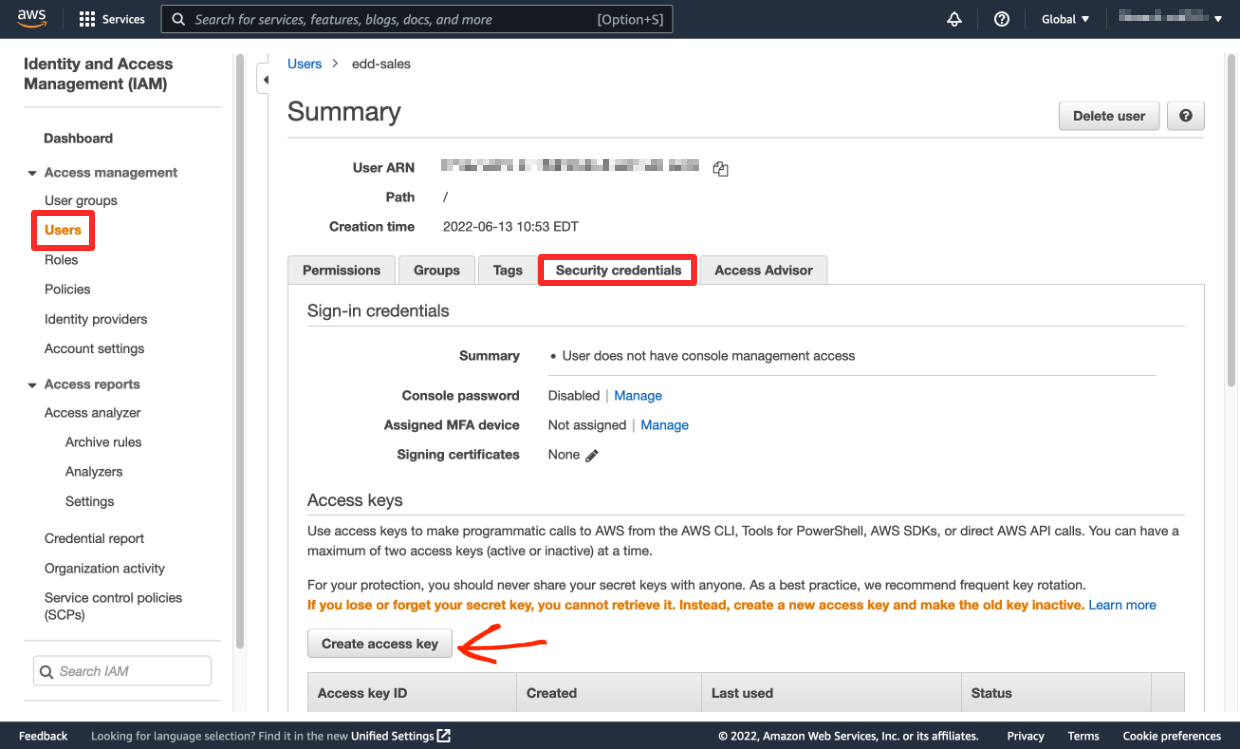Image resolution: width=1240 pixels, height=749 pixels.
Task: Click the Search IAM input field
Action: click(121, 670)
